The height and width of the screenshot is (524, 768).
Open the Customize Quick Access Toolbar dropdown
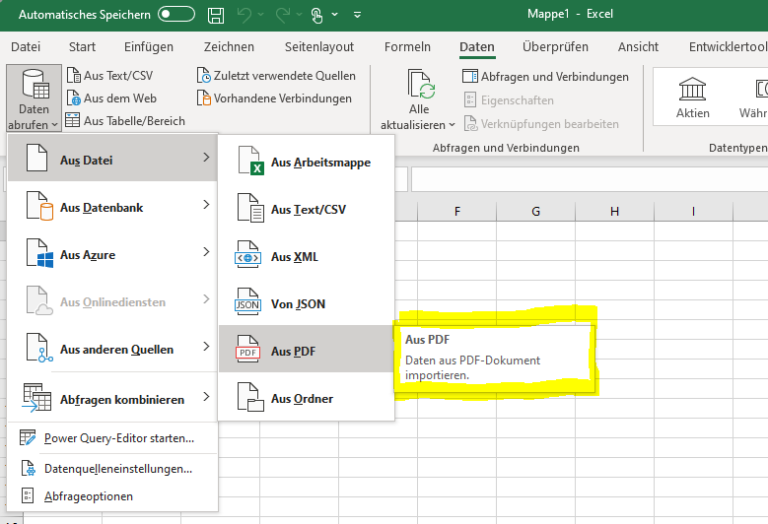(x=358, y=15)
